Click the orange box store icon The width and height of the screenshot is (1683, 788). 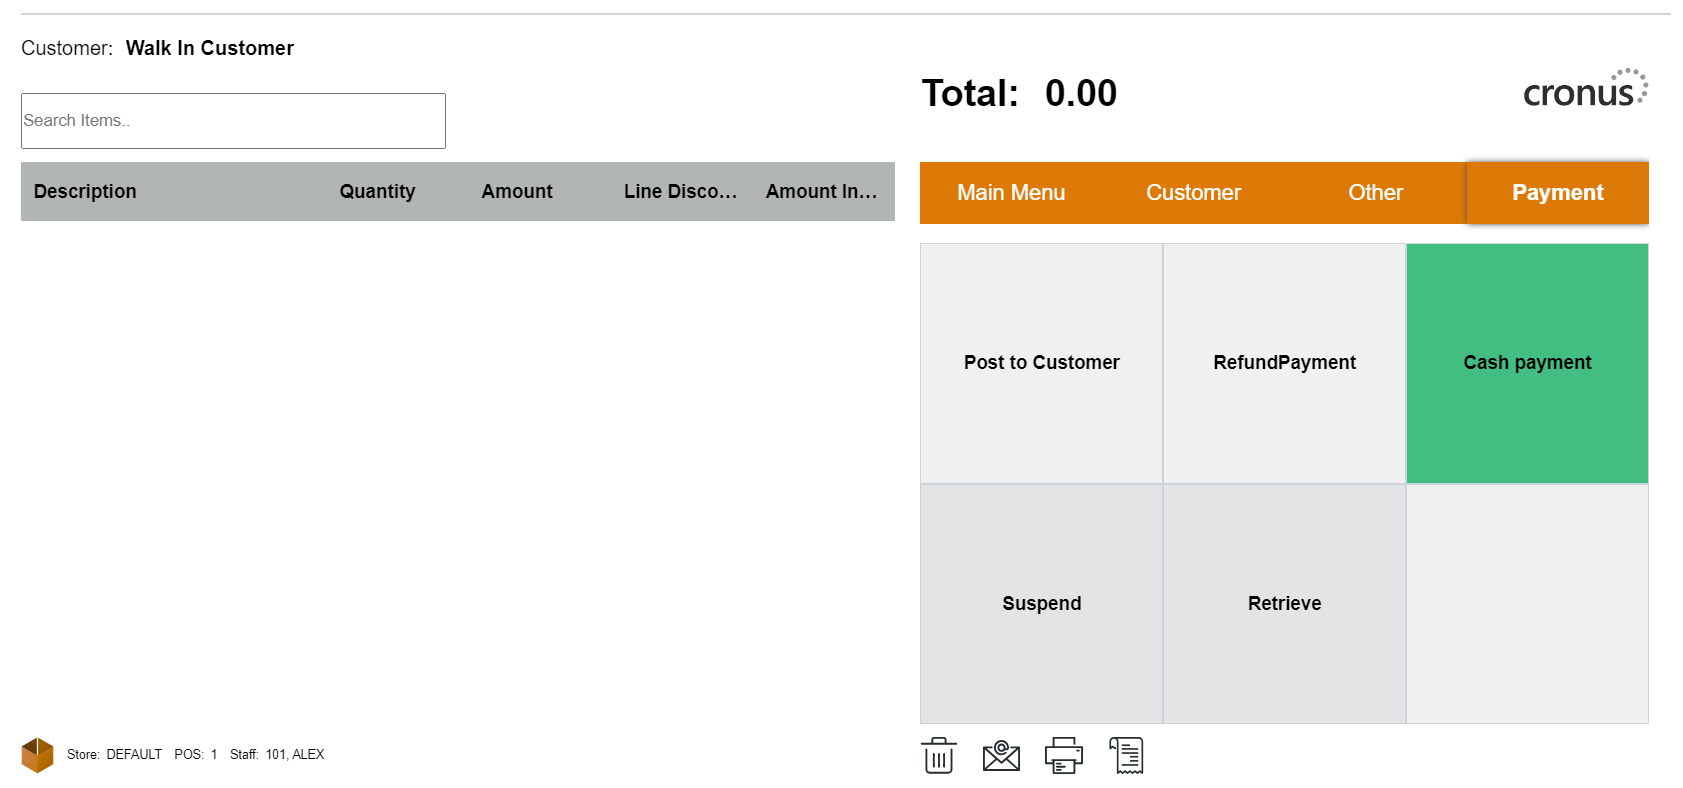tap(37, 755)
